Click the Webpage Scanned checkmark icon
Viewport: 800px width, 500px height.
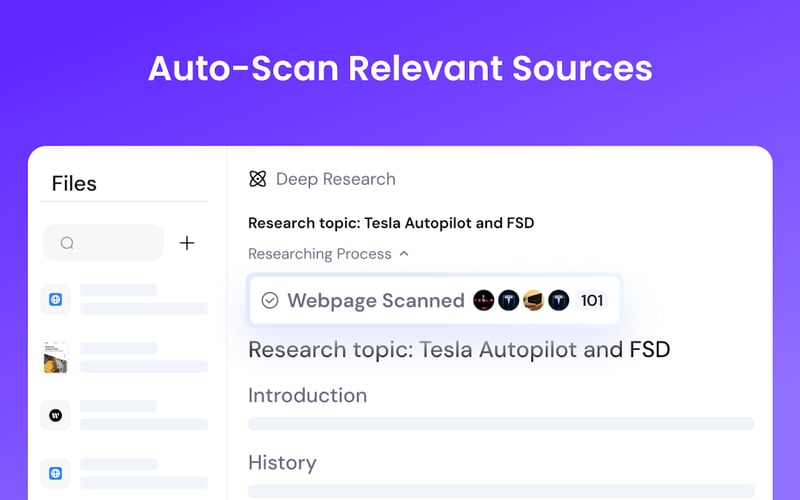coord(270,301)
